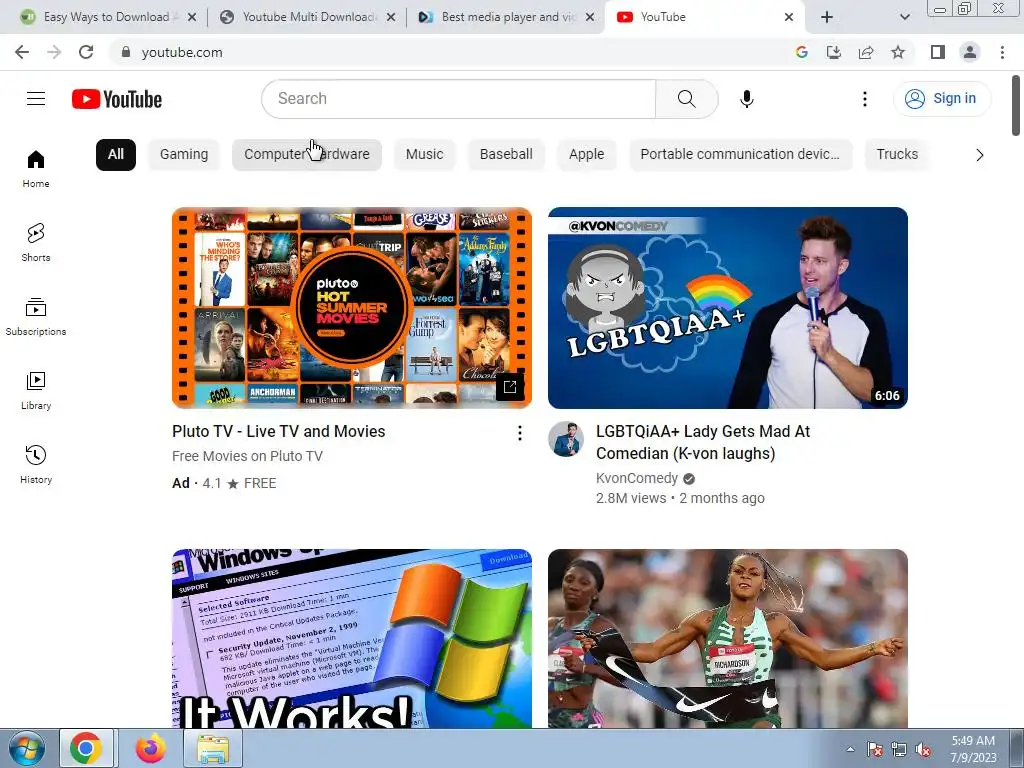
Task: Click Free Movies on Pluto TV text
Action: [x=248, y=456]
